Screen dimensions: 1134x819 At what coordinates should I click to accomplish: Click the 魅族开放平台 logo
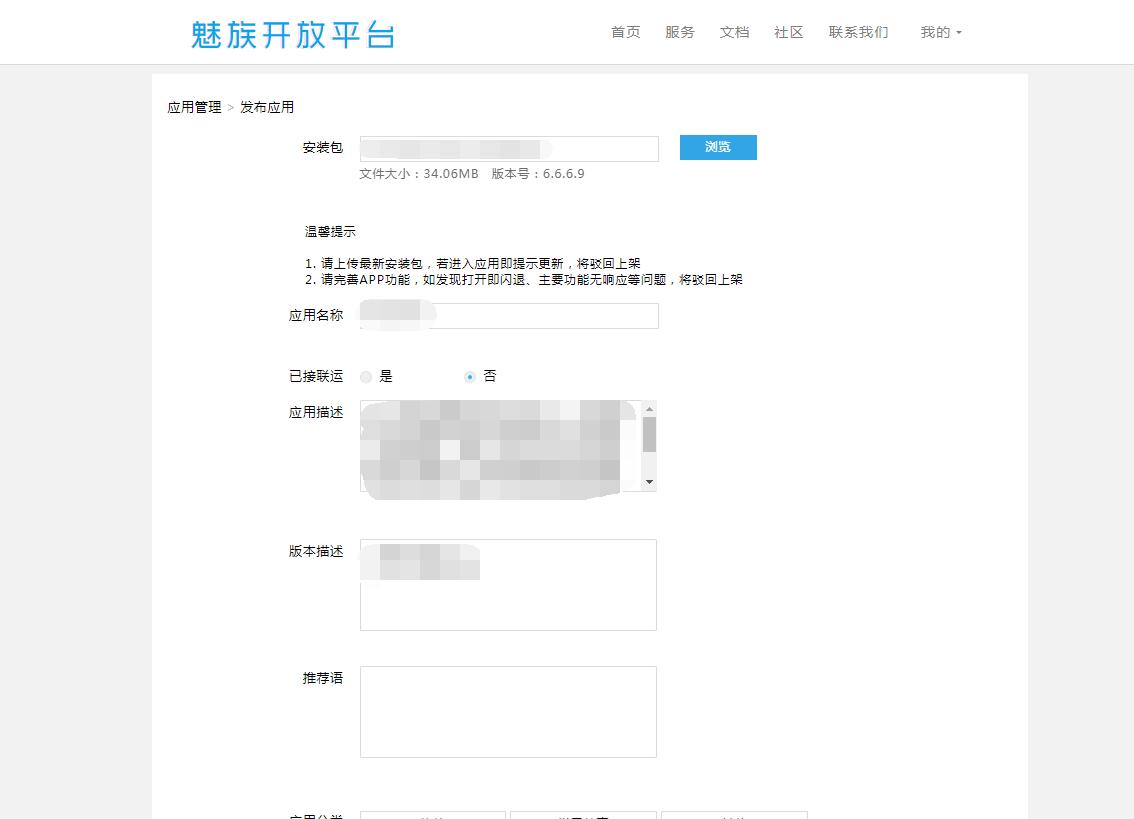293,34
